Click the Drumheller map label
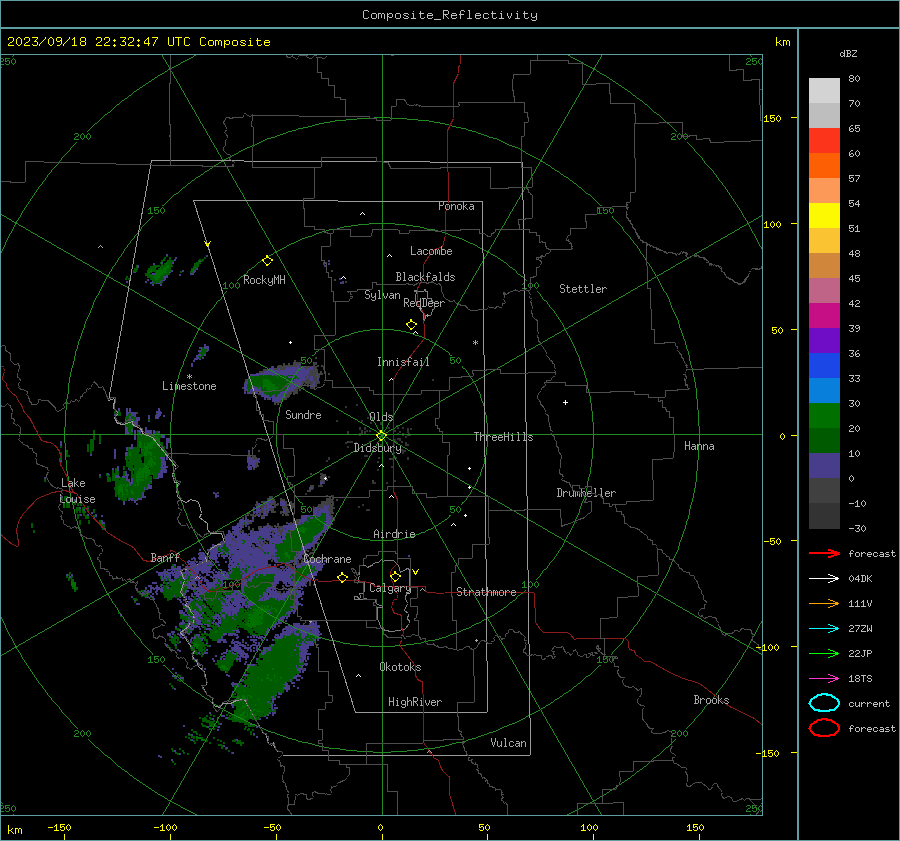Screen dimensions: 900x841 point(586,493)
